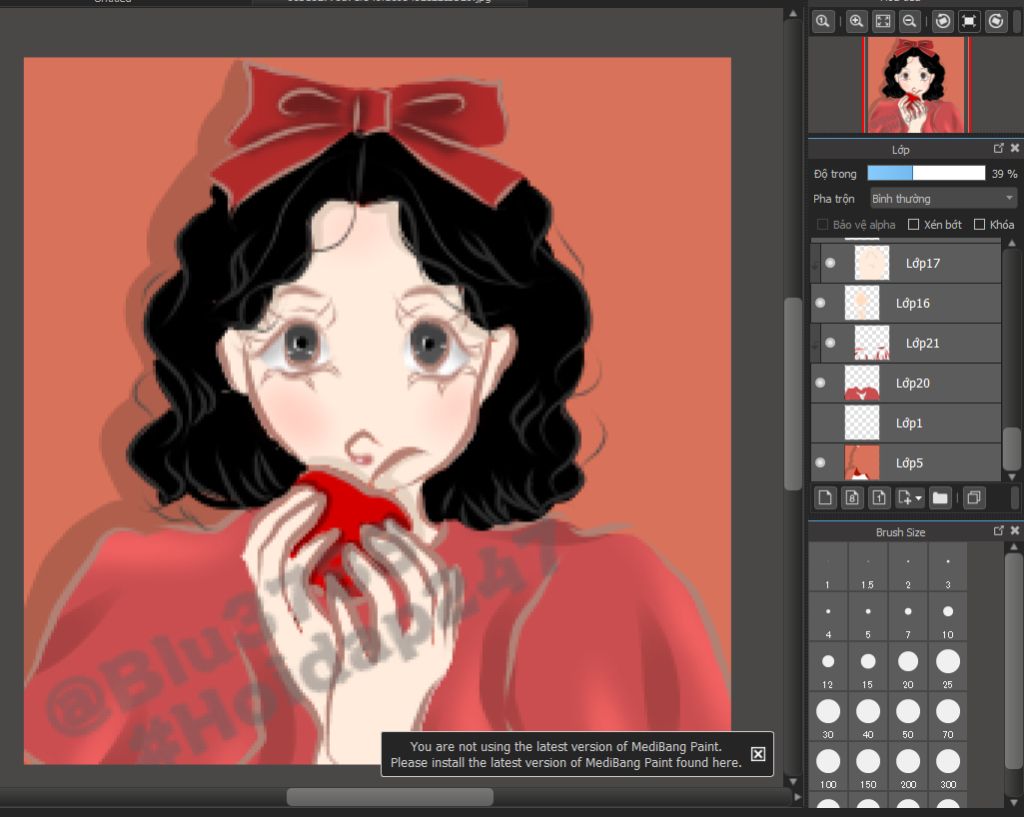This screenshot has height=817, width=1024.
Task: Undock the Brush Size panel
Action: click(x=999, y=531)
